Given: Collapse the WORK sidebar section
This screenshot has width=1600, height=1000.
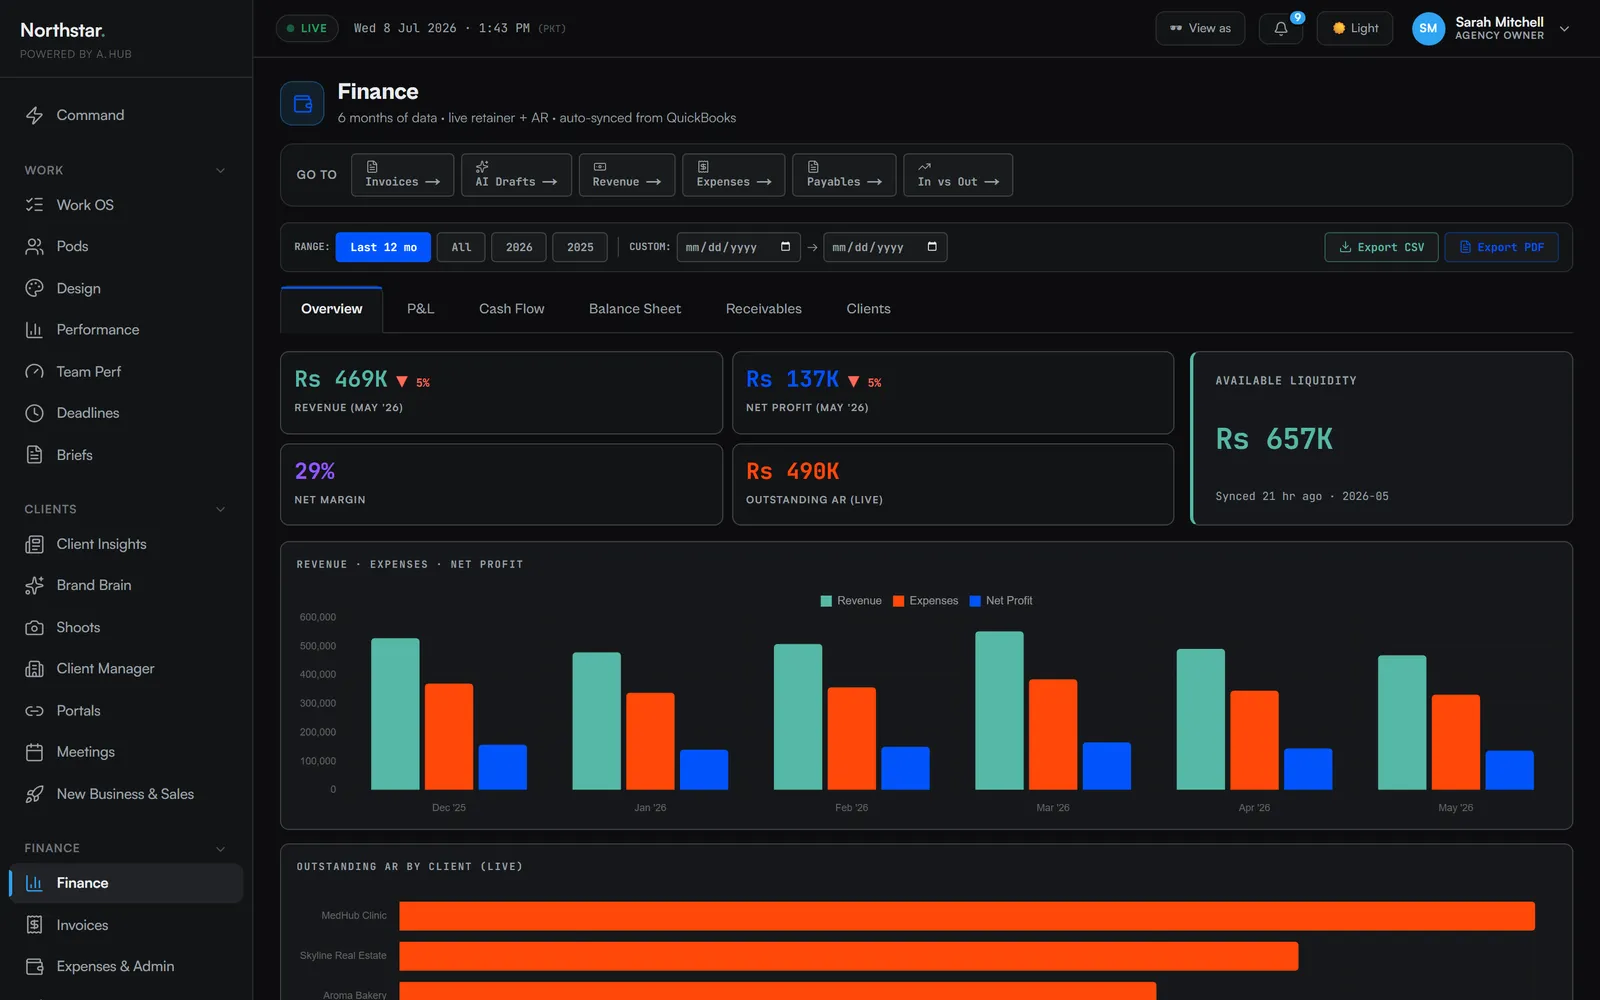Looking at the screenshot, I should tap(221, 170).
